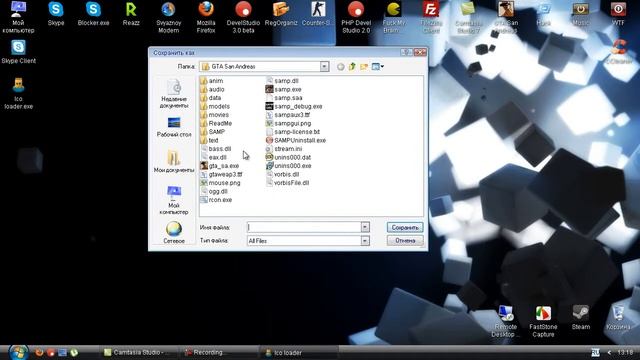Open Сетевое network place in places bar
640x360 pixels.
point(174,233)
